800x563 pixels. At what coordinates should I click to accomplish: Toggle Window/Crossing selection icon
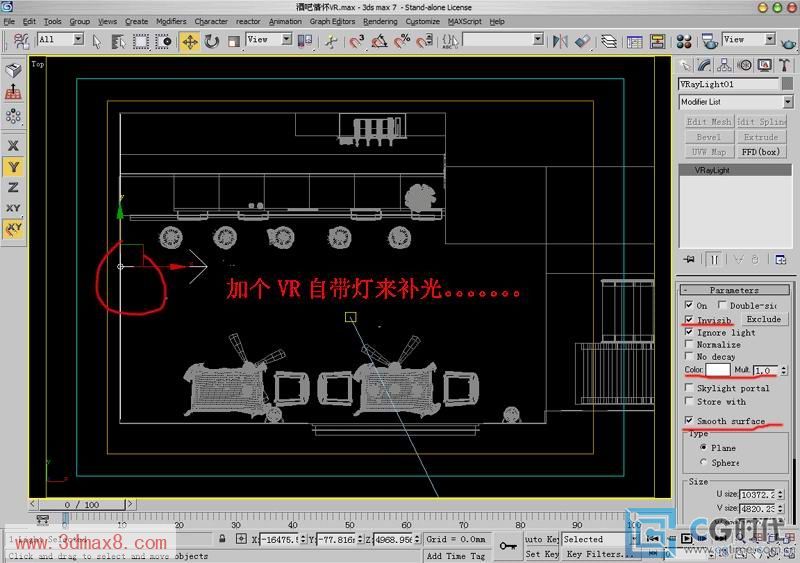tap(163, 41)
